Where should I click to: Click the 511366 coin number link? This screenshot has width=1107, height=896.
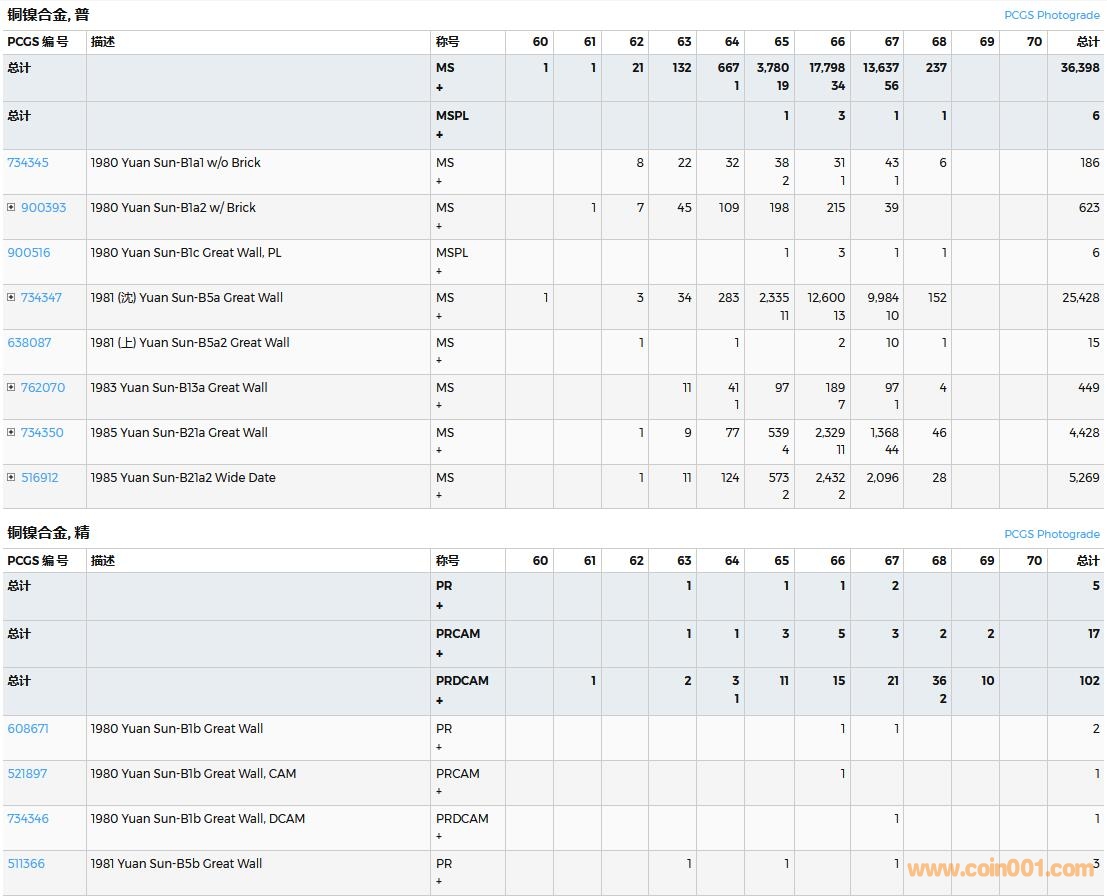pos(26,864)
